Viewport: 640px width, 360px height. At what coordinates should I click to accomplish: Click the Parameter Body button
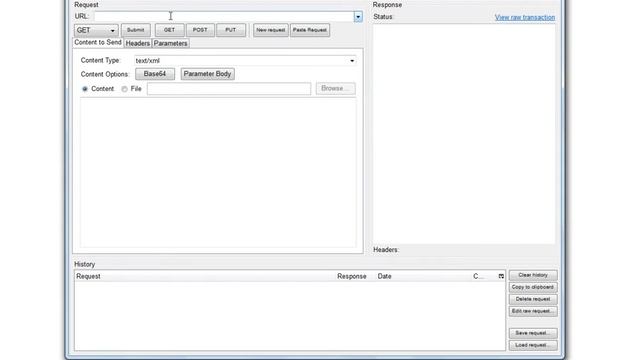[x=207, y=74]
